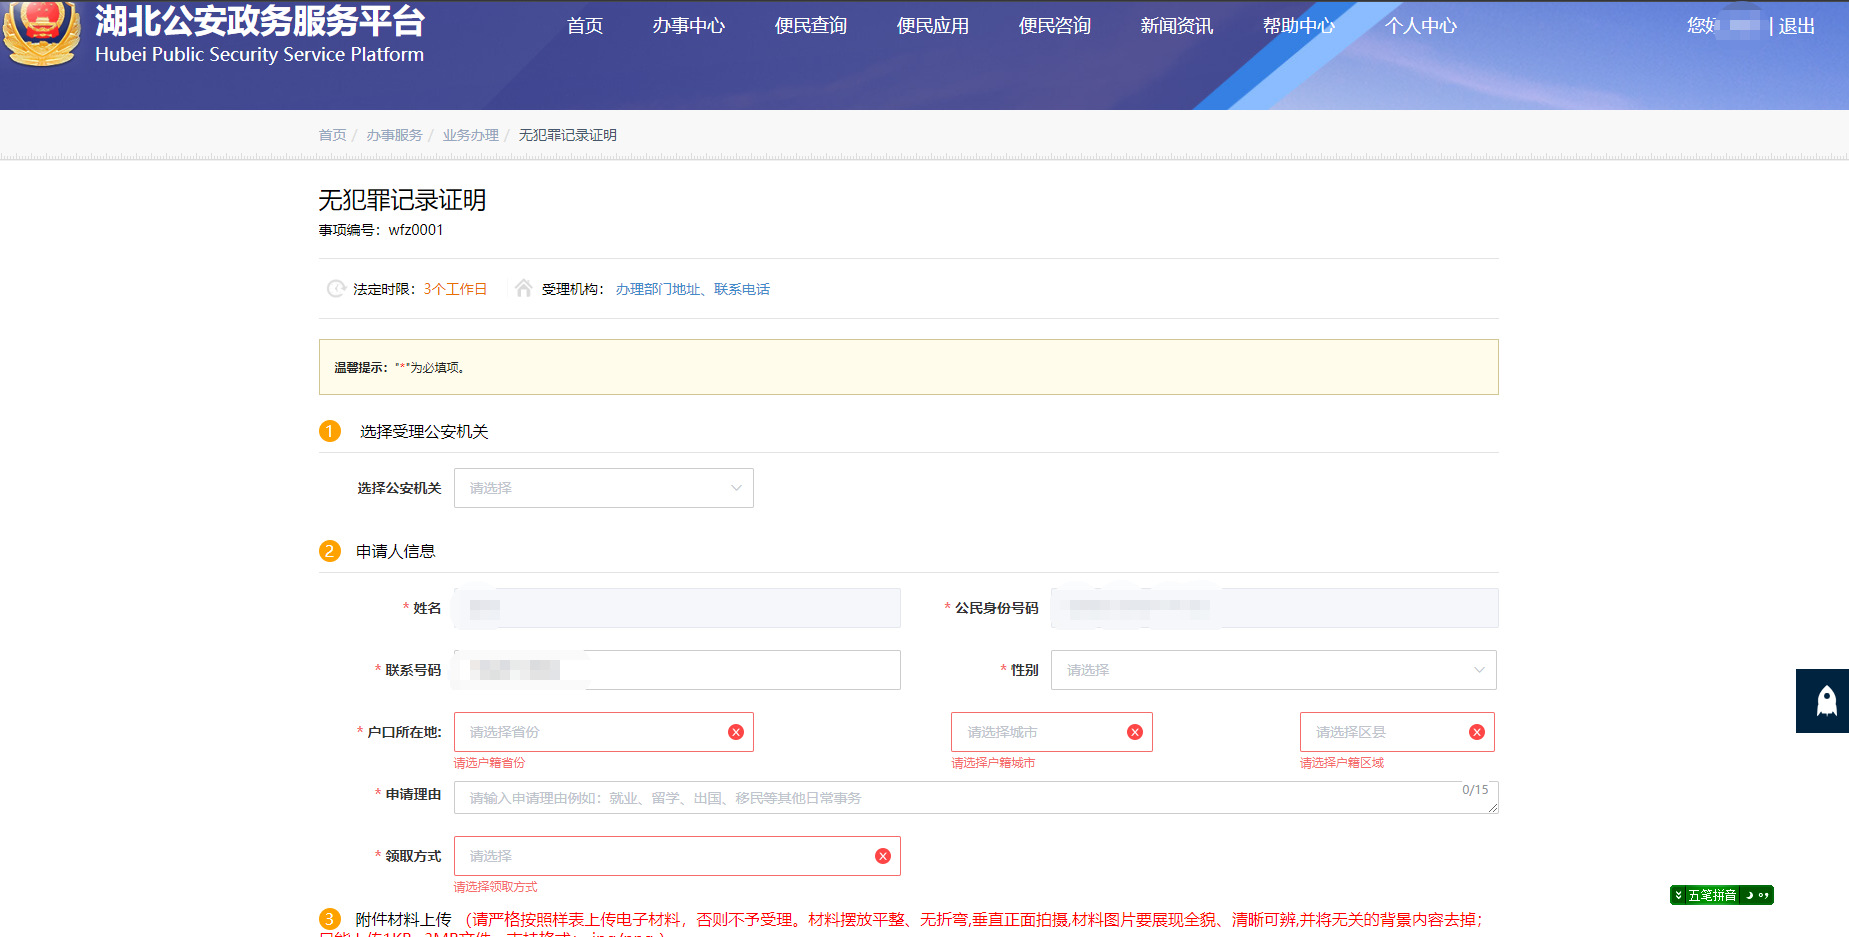Viewport: 1849px width, 937px height.
Task: Click the 姓名 name field
Action: pyautogui.click(x=677, y=608)
